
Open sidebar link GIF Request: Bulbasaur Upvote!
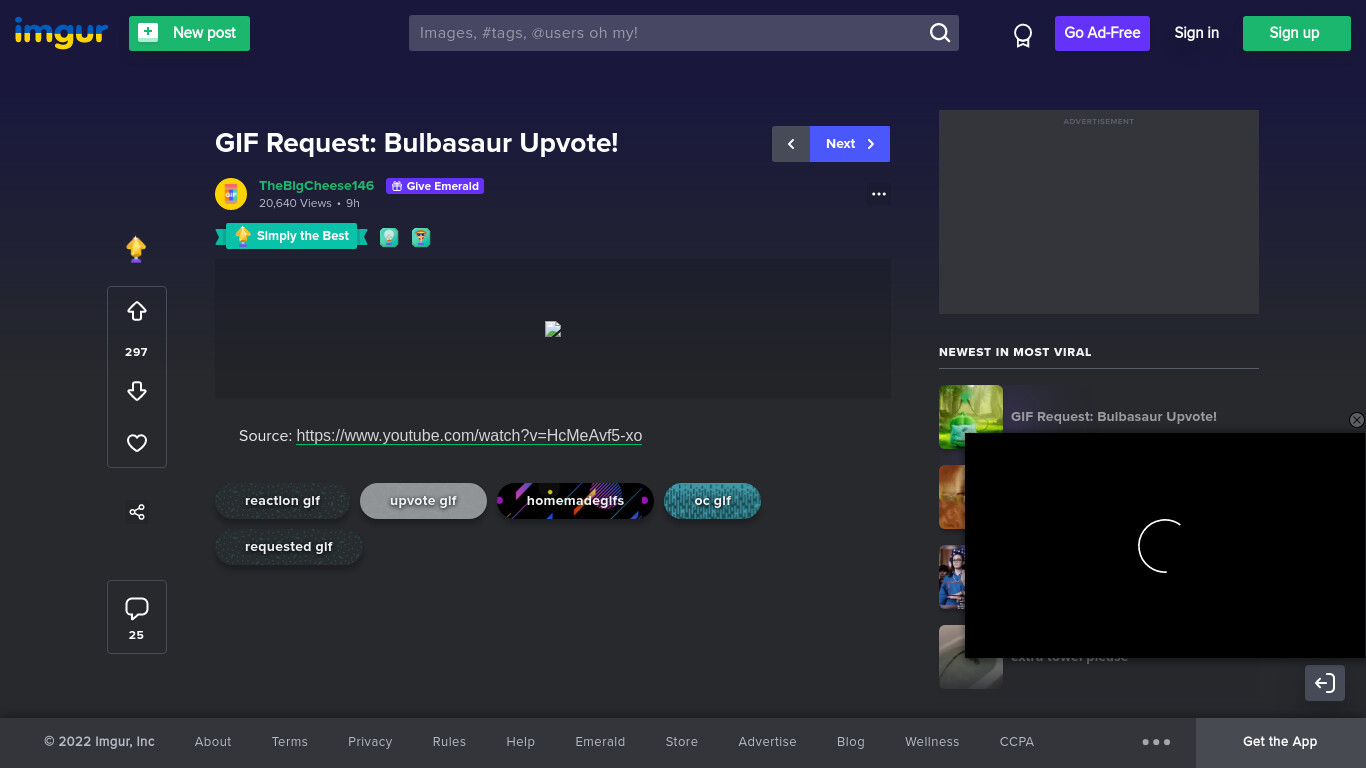tap(1114, 417)
